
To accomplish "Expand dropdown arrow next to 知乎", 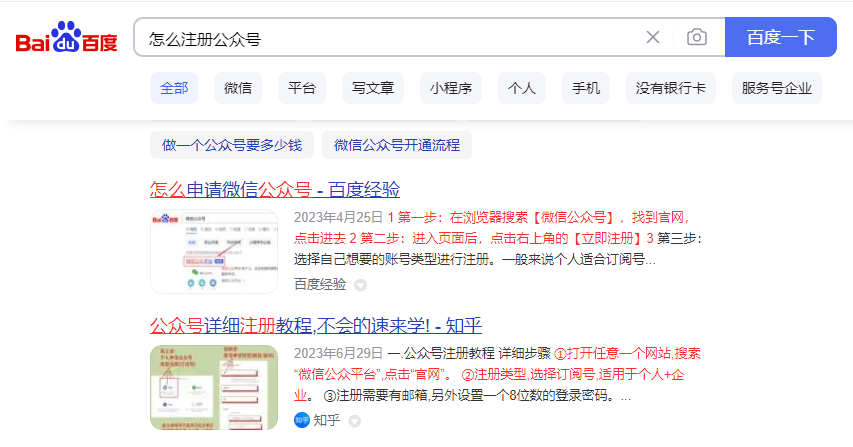I will pyautogui.click(x=355, y=421).
